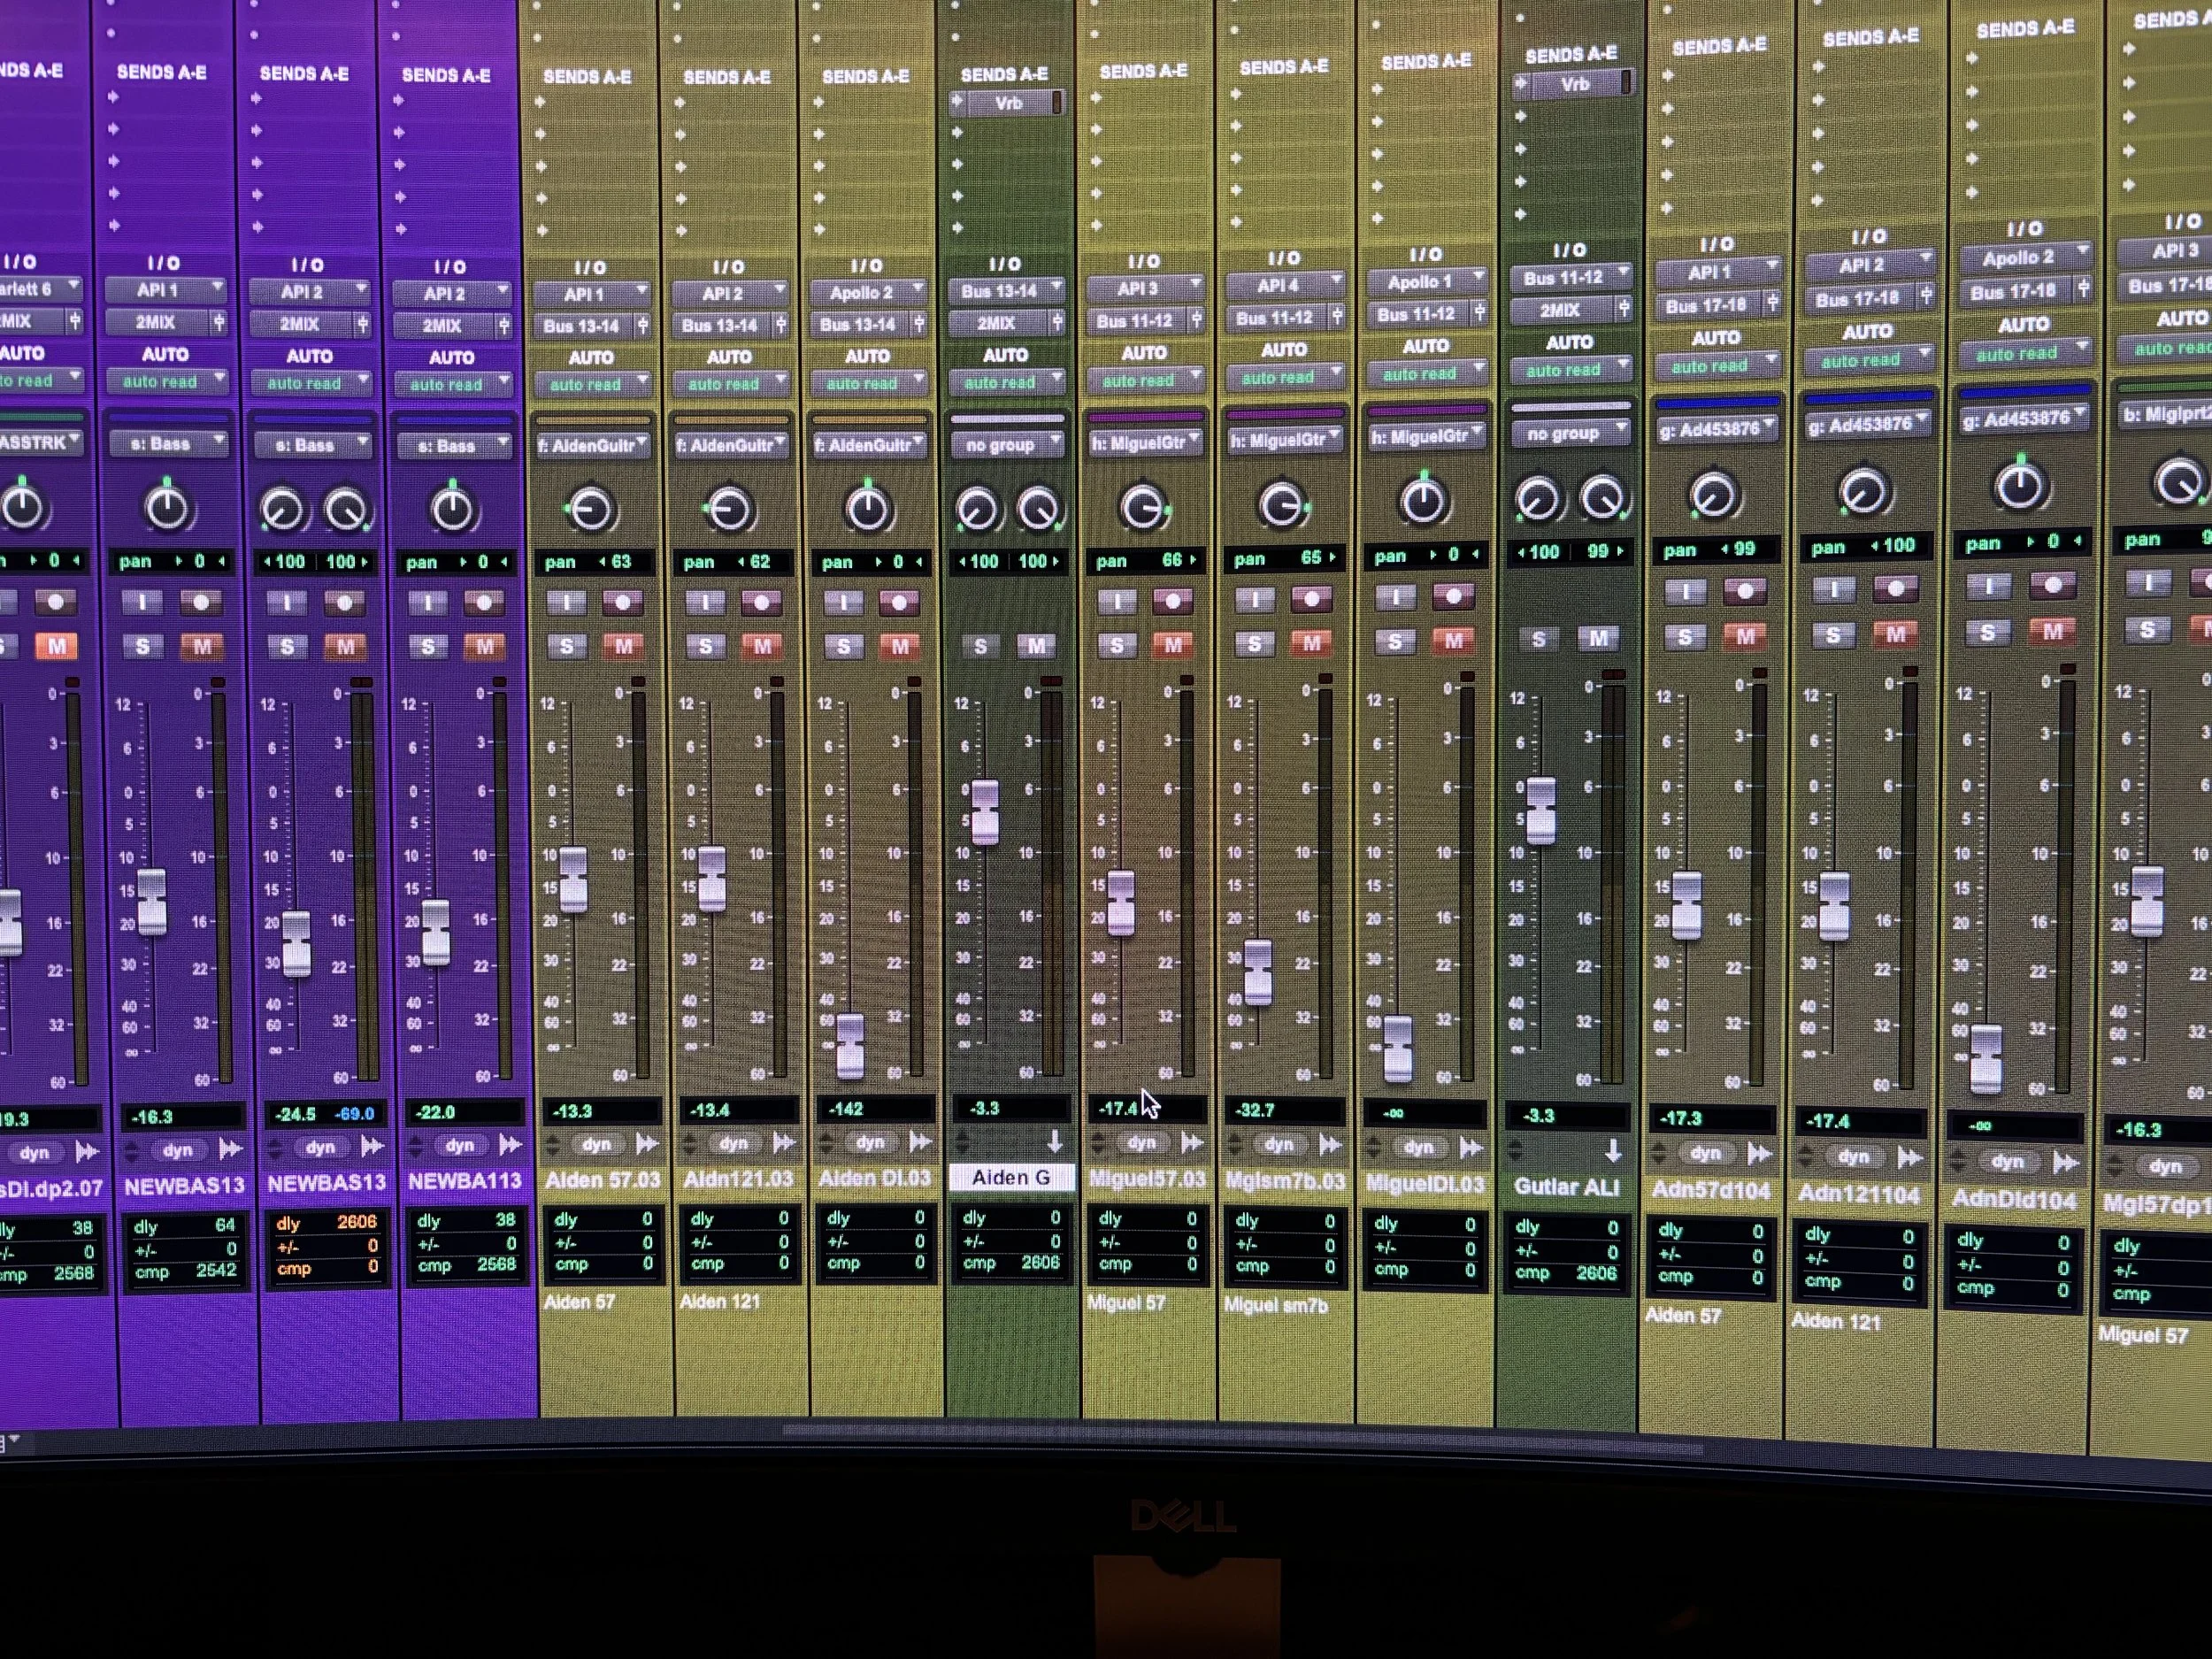Click track type arrow icon on Aiden G
This screenshot has height=1659, width=2212.
coord(1054,1141)
